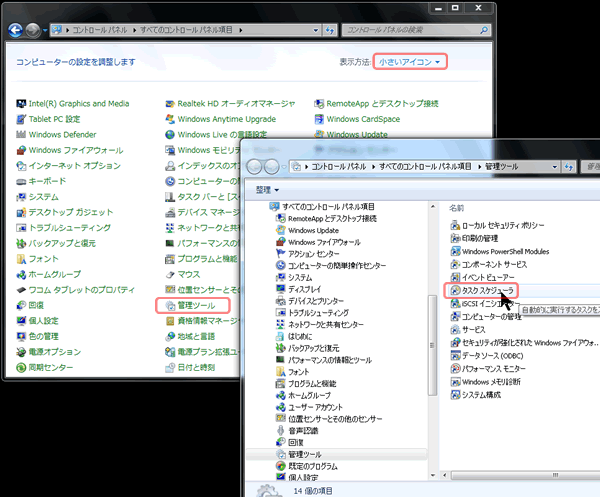
Task: Click the Refresh button in the 管理ツール window
Action: [569, 167]
